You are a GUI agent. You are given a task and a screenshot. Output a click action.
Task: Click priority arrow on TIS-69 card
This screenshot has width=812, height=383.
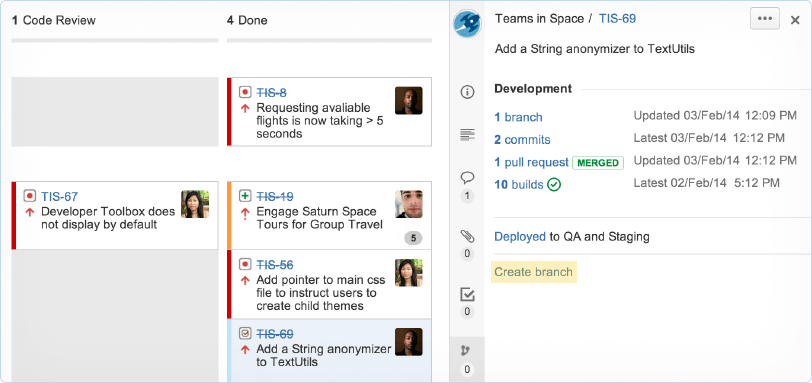245,349
